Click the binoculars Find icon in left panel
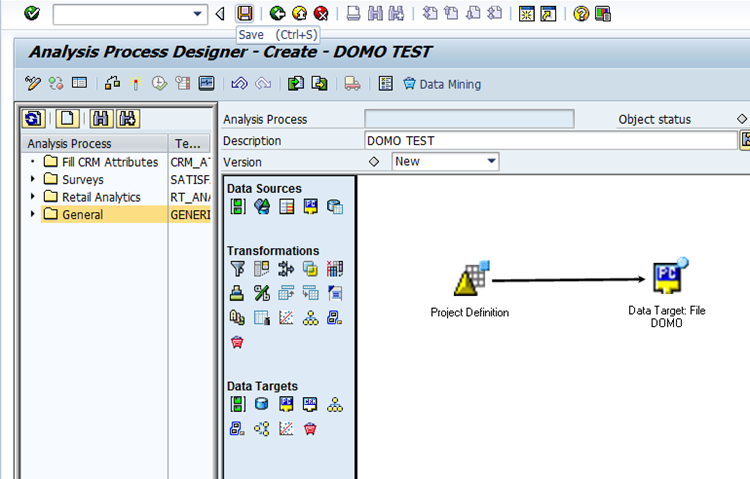This screenshot has height=479, width=750. [101, 118]
